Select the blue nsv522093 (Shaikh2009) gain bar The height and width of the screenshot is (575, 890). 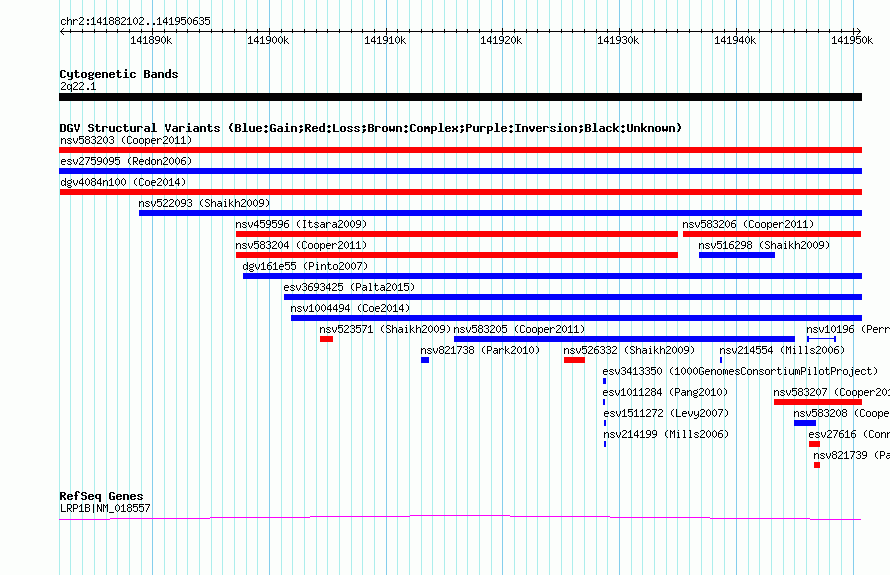(x=500, y=213)
